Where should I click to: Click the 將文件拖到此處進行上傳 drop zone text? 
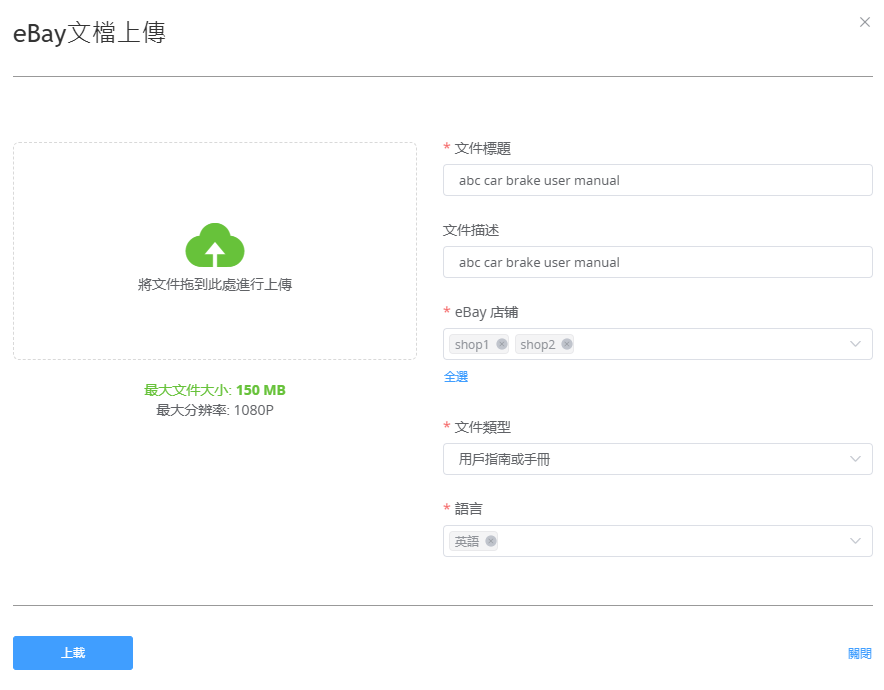[x=215, y=284]
